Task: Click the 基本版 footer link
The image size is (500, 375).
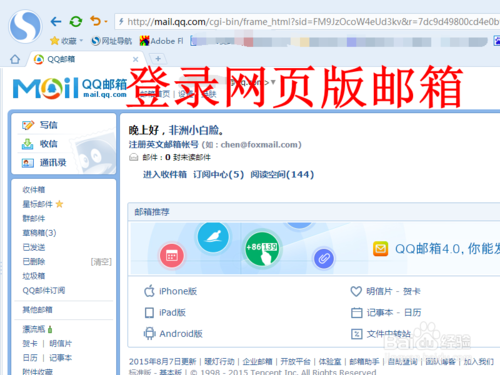Action: 171,372
